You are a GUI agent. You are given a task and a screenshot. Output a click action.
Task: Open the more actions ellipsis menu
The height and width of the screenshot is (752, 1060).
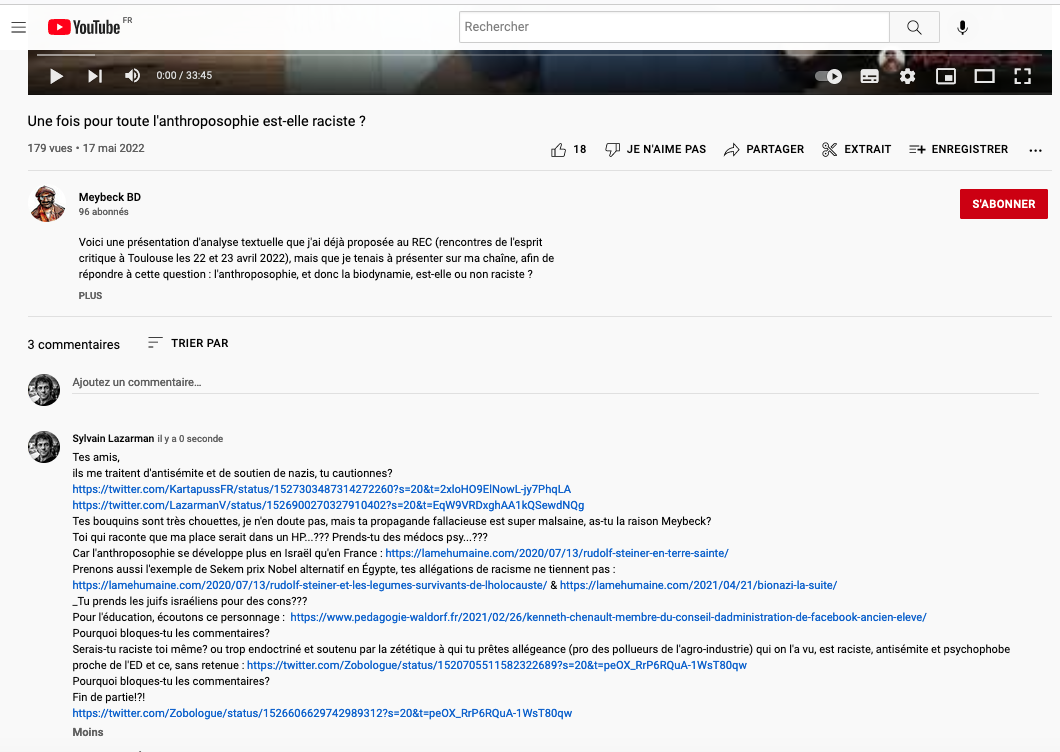click(x=1035, y=150)
